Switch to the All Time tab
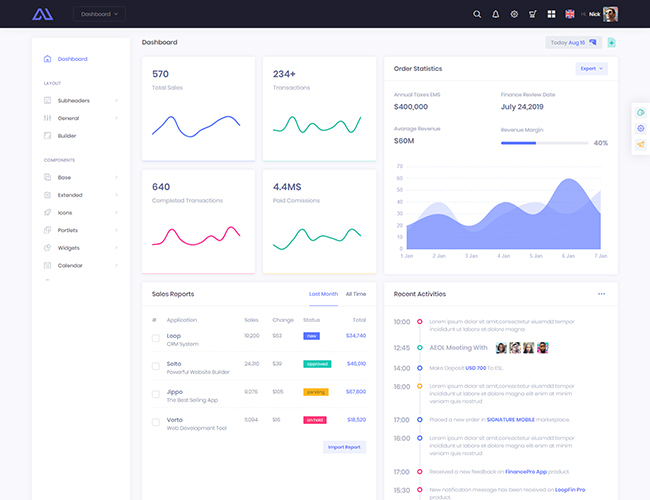This screenshot has height=500, width=650. click(355, 294)
